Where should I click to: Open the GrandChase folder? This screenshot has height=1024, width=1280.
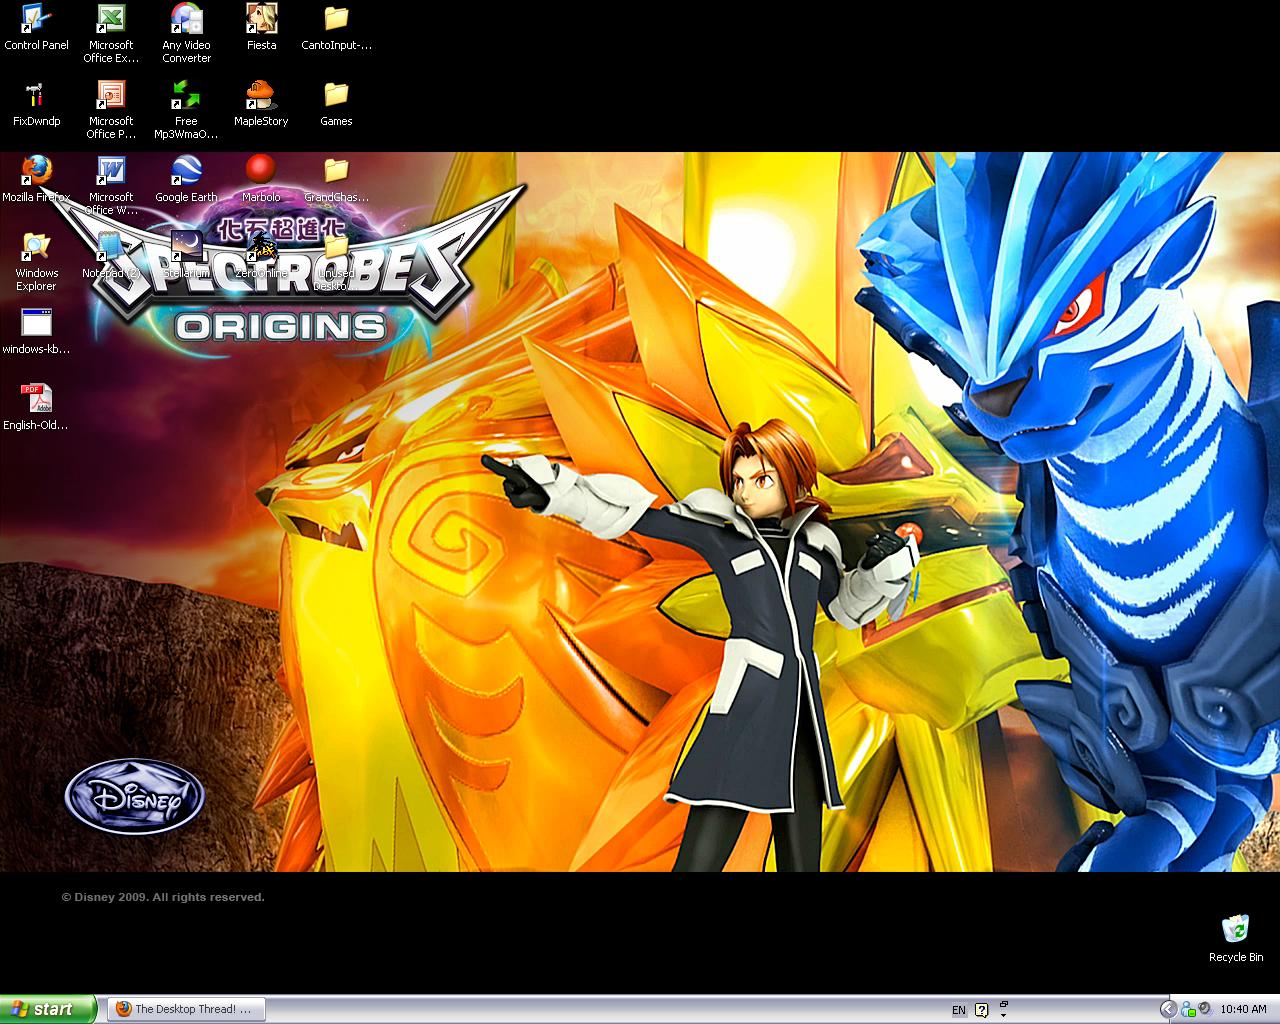pos(336,180)
